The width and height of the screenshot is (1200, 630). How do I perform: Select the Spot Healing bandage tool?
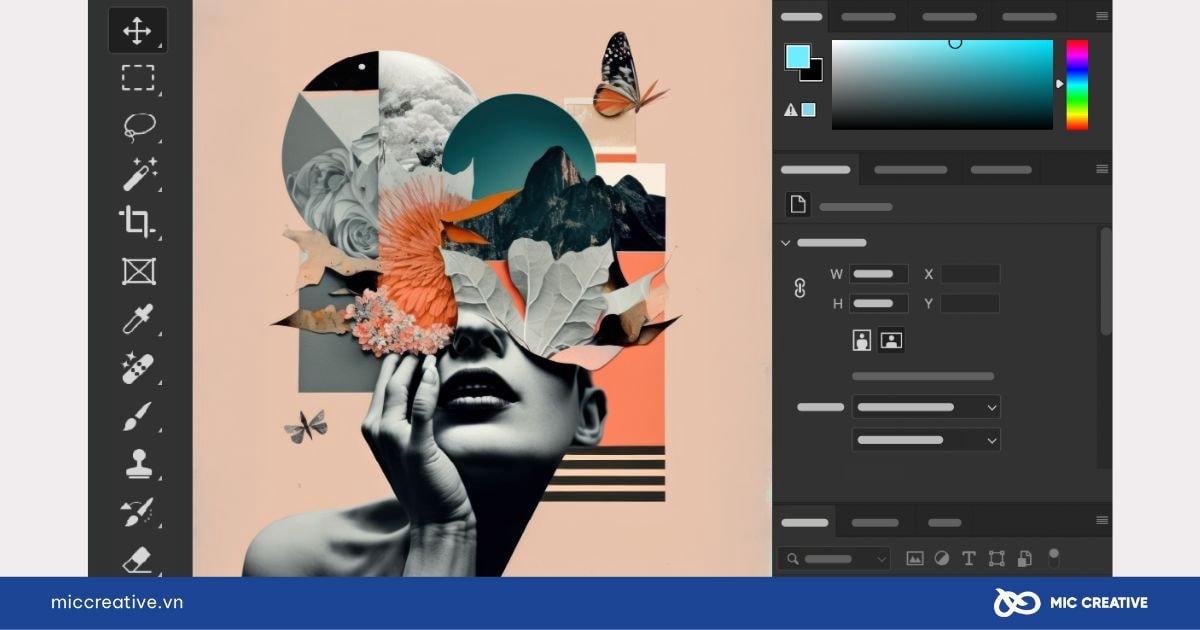tap(138, 368)
